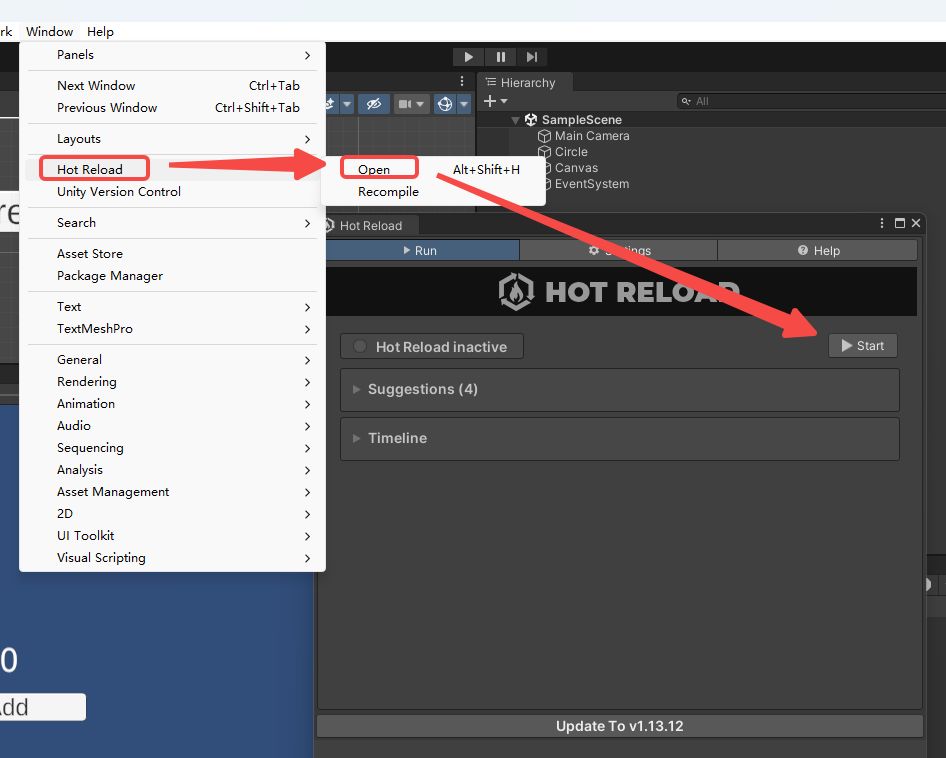The image size is (946, 758).
Task: Maximize the Hot Reload window
Action: point(900,223)
